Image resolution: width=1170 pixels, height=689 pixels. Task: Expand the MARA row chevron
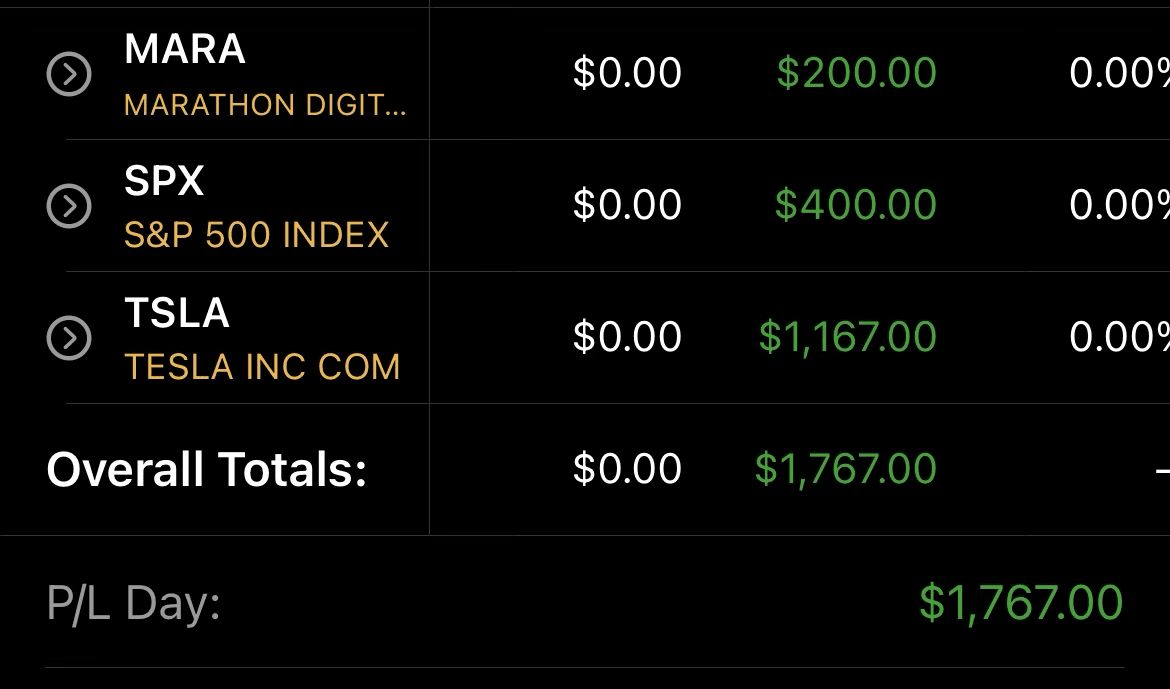(x=69, y=74)
